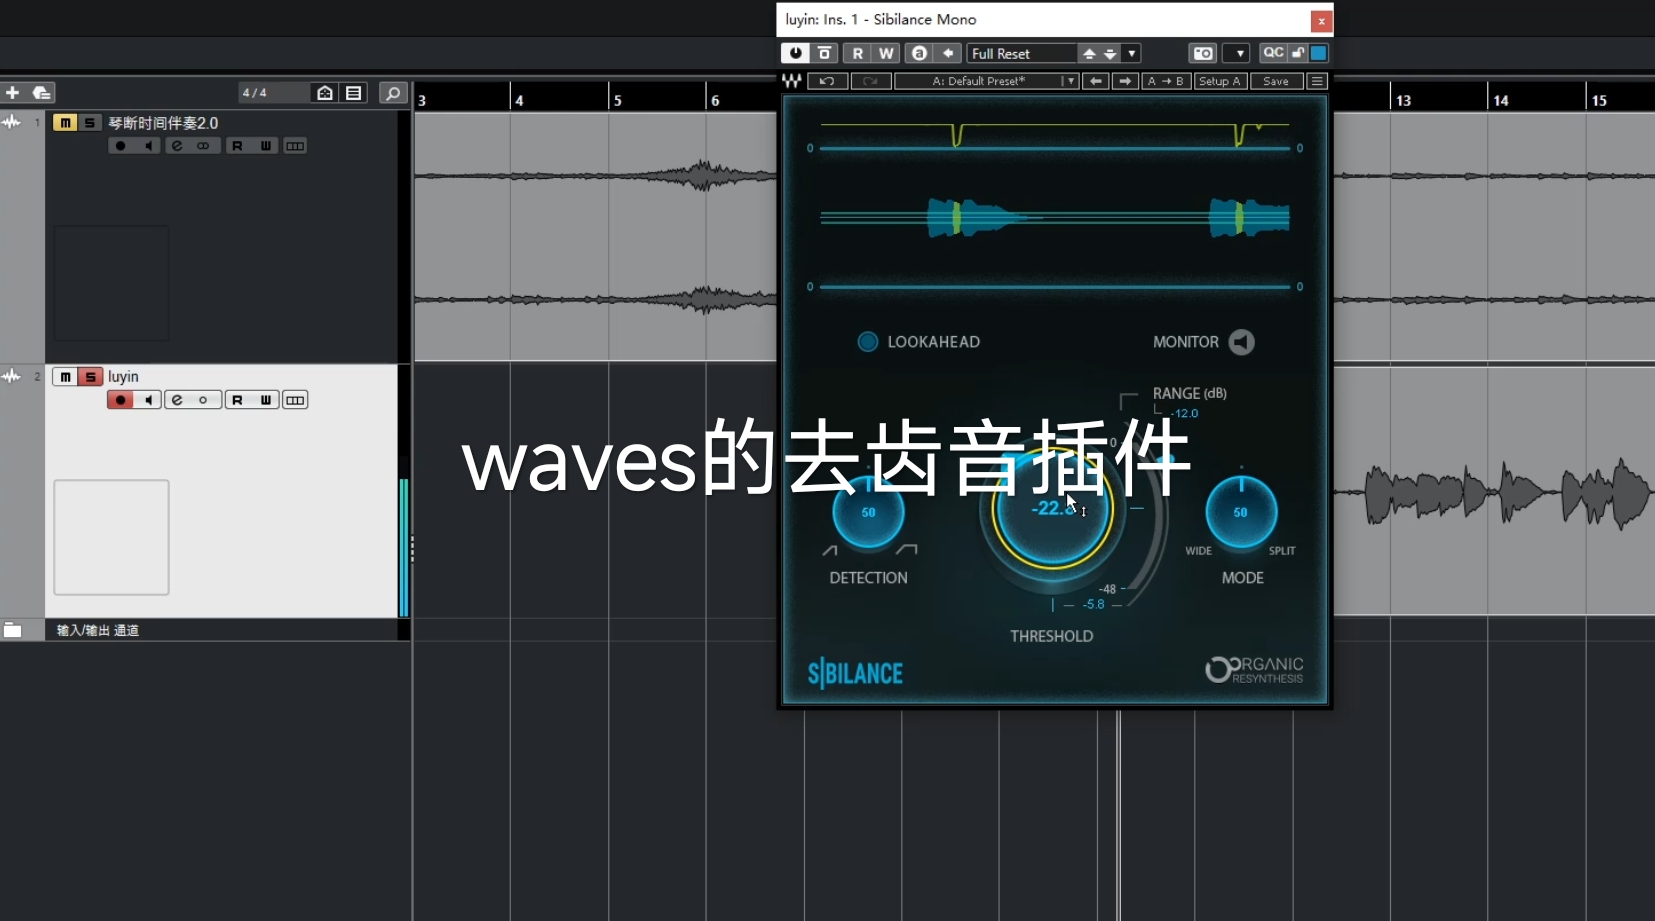The height and width of the screenshot is (921, 1655).
Task: Open track list filter icon
Action: (x=354, y=92)
